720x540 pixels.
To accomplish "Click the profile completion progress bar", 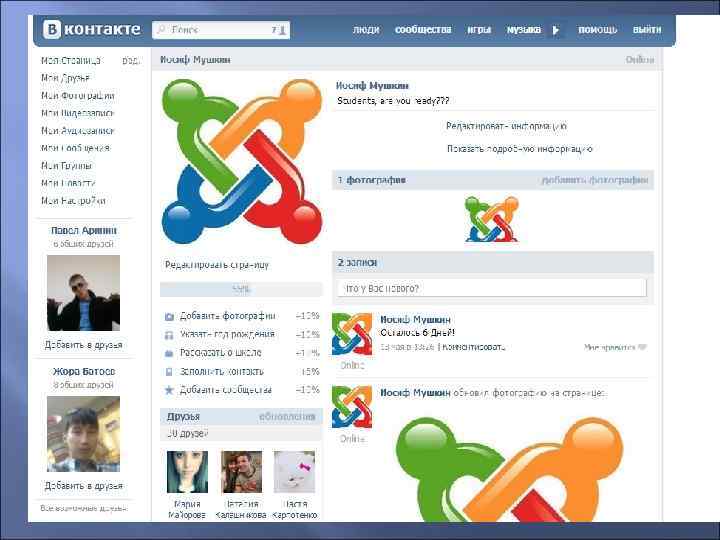I will tap(242, 289).
